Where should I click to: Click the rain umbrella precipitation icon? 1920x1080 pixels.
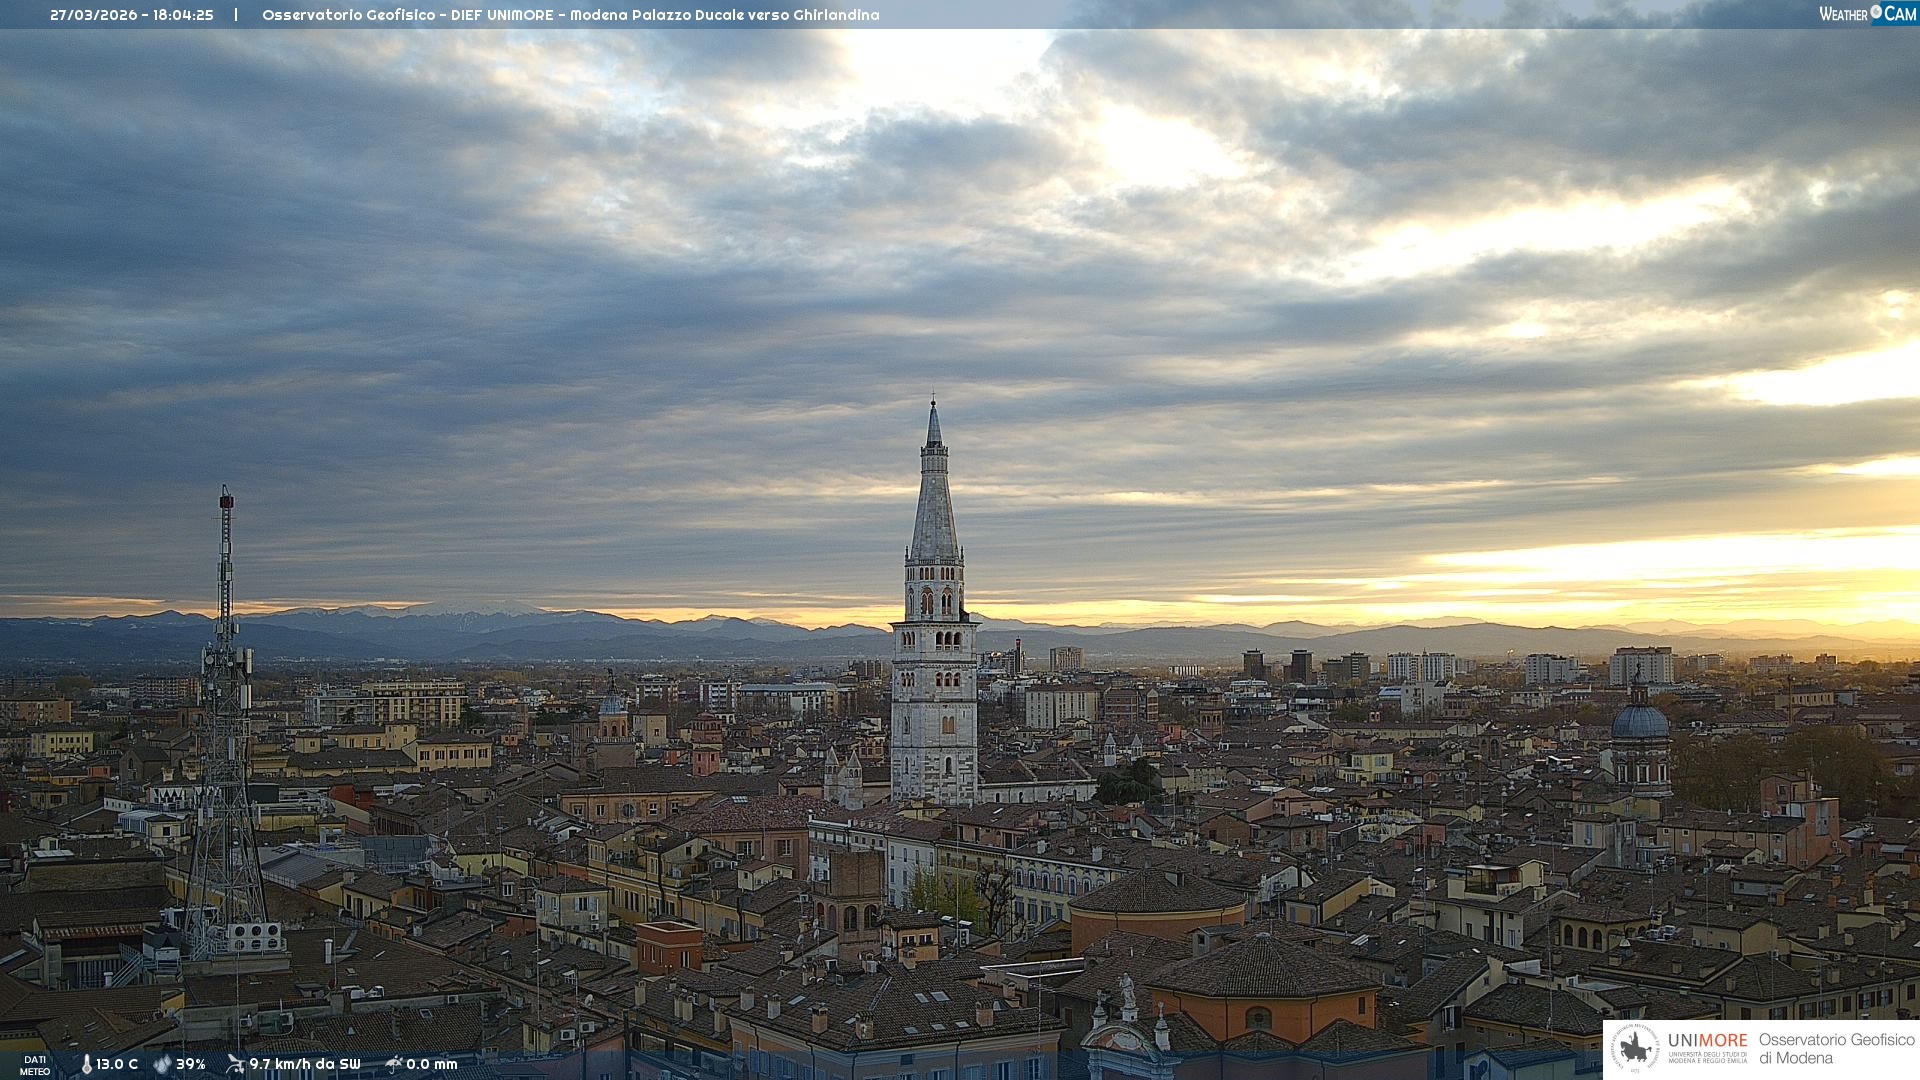[393, 1064]
